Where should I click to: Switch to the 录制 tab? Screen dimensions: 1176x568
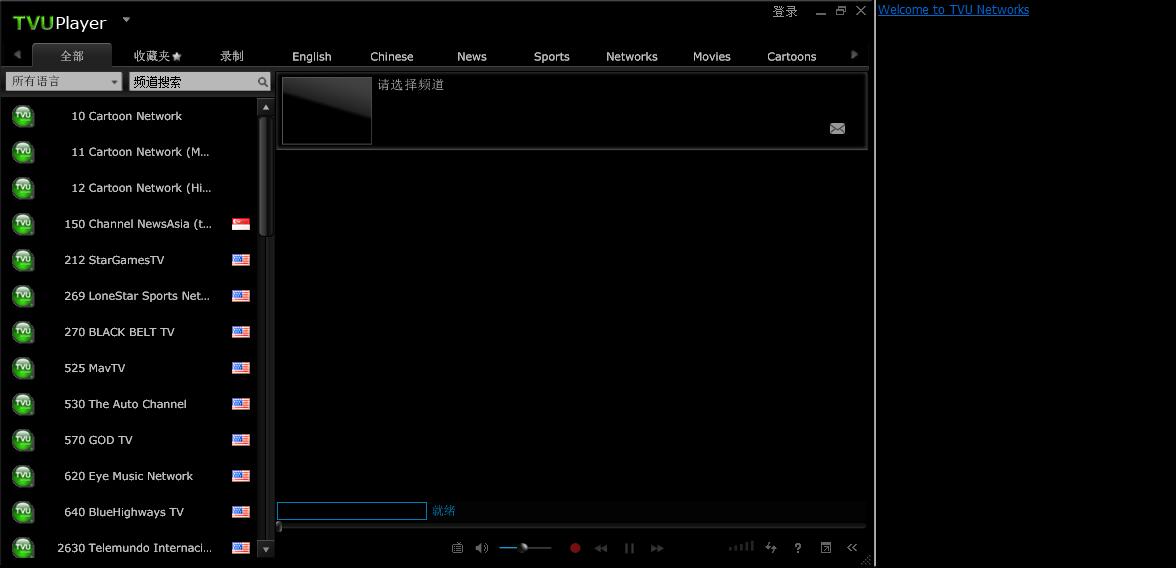pos(232,56)
